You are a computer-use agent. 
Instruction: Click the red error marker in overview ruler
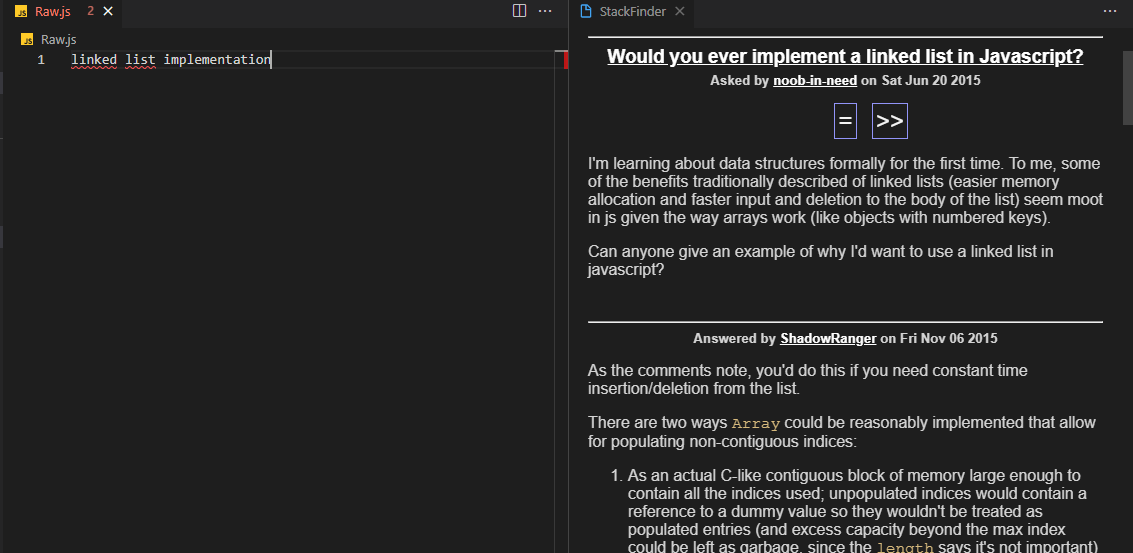pos(566,61)
